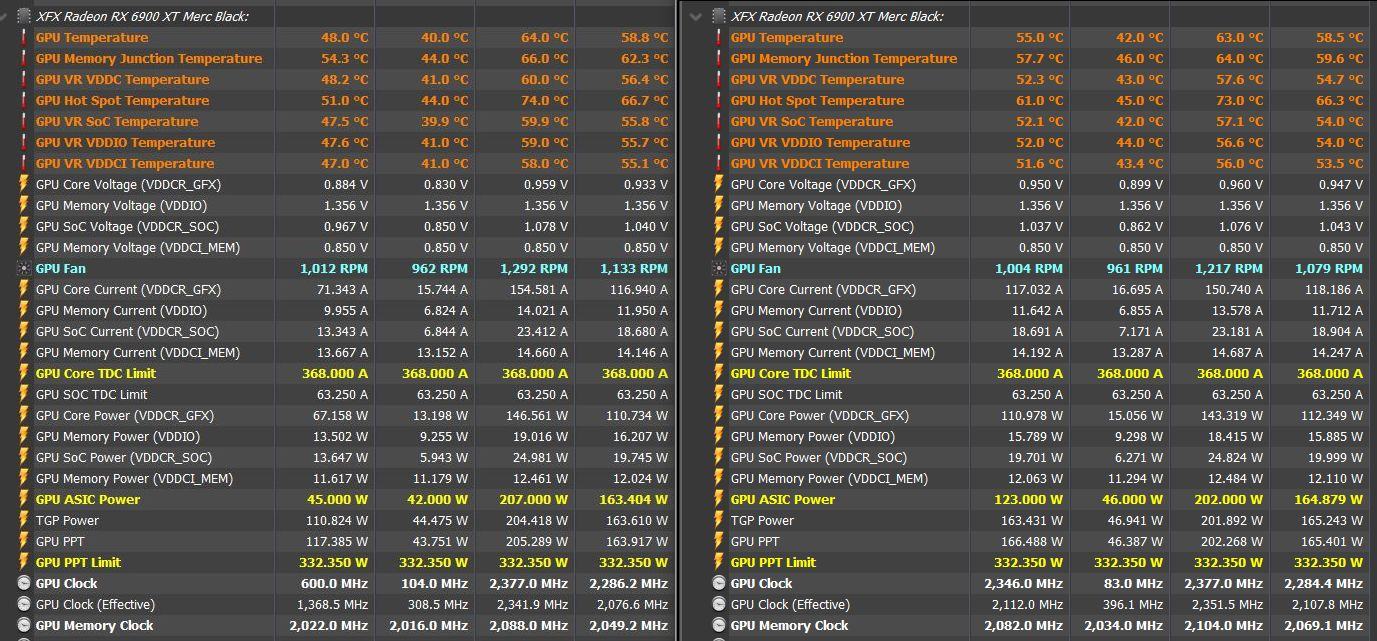Image resolution: width=1377 pixels, height=641 pixels.
Task: Collapse the left panel's XFX Radeon sensor group
Action: pyautogui.click(x=5, y=16)
